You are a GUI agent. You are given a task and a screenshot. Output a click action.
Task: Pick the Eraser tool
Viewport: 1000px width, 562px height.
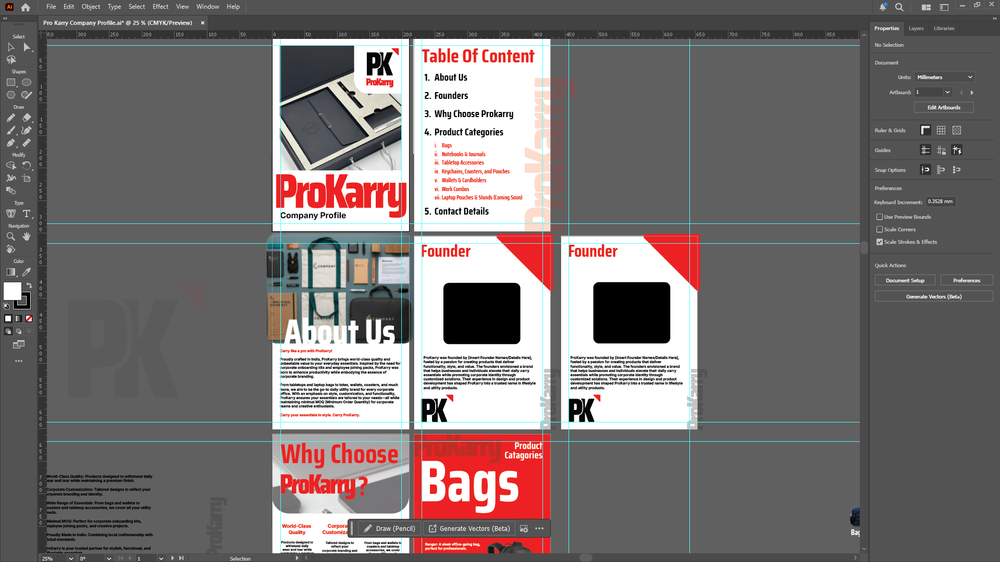[x=27, y=117]
